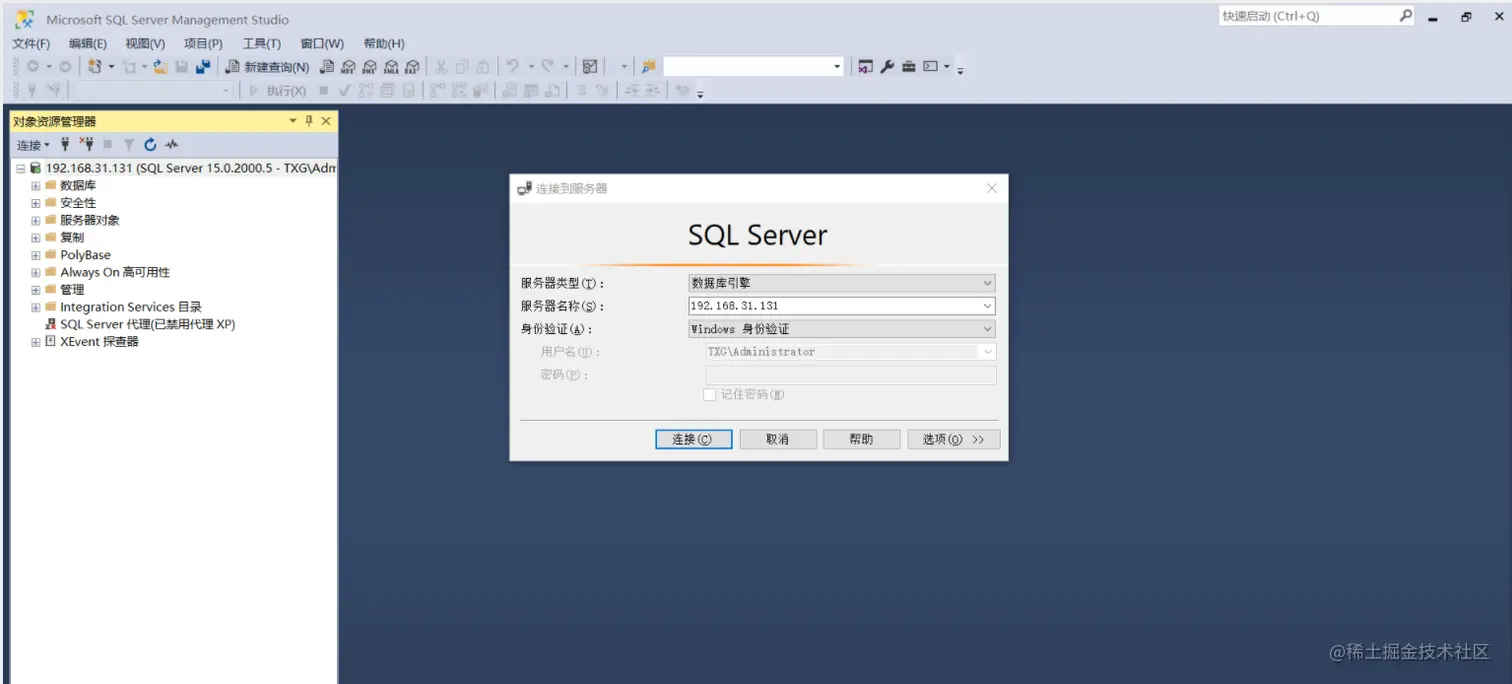This screenshot has height=684, width=1512.
Task: Click the Save All disks icon
Action: pos(203,66)
